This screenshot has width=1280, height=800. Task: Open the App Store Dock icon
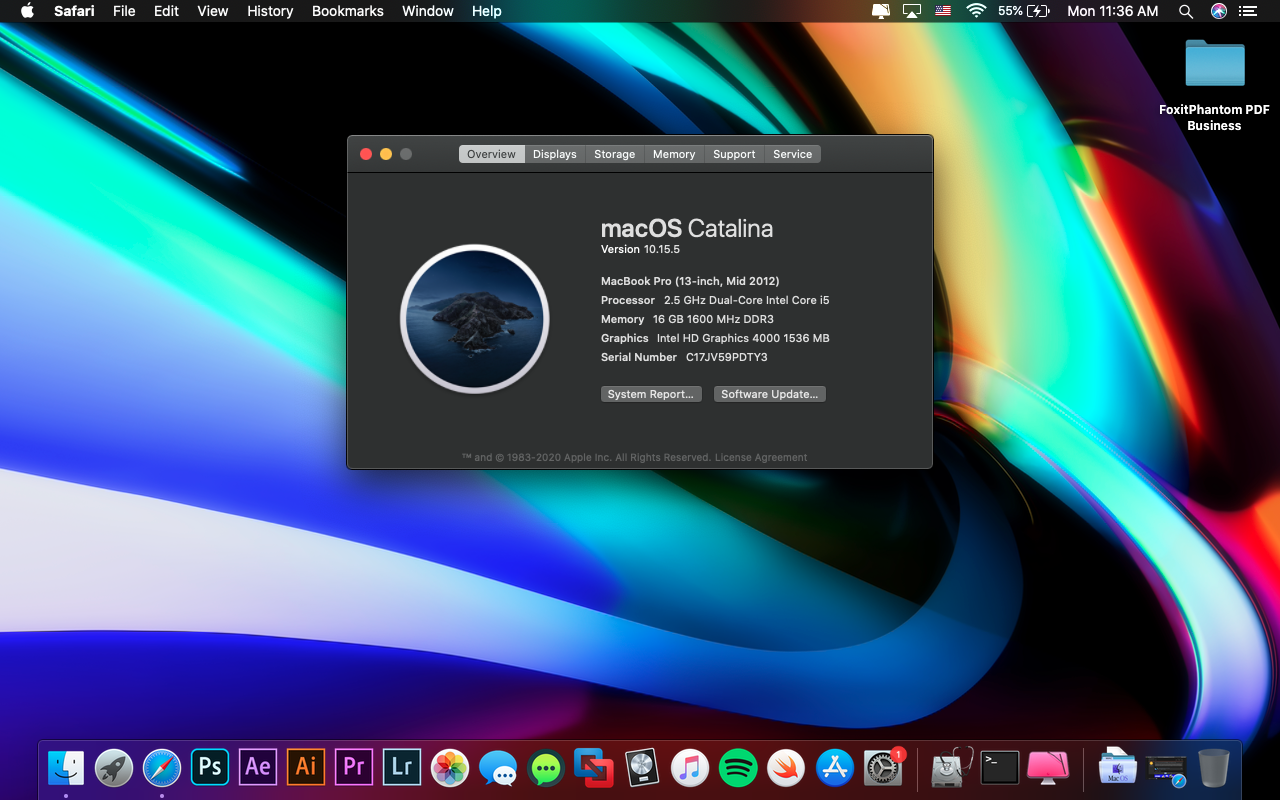click(x=834, y=768)
